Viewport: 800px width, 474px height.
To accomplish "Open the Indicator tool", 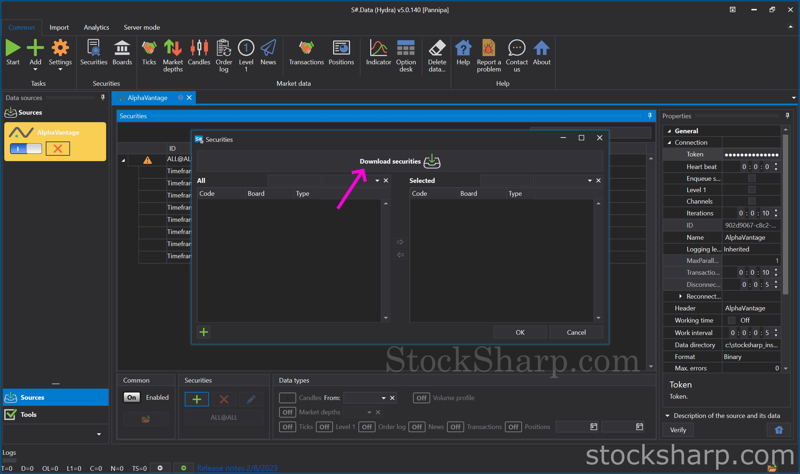I will 378,51.
